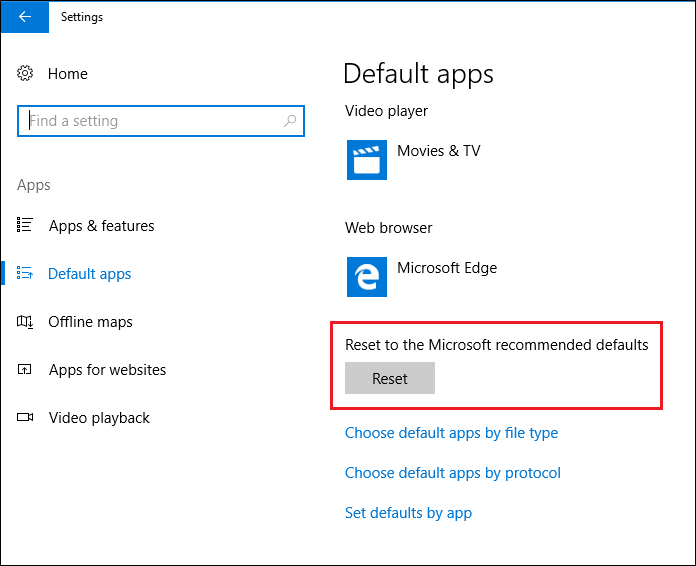
Task: Click the Reset button
Action: [x=390, y=378]
